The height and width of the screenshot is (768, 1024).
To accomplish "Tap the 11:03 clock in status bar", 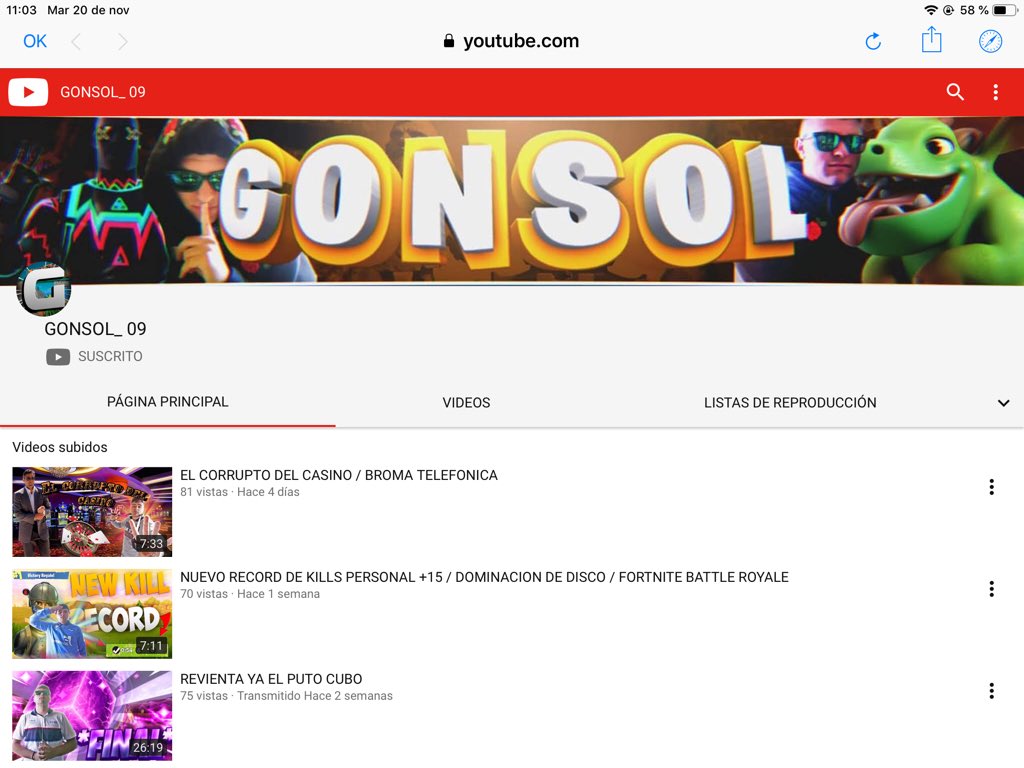I will pos(22,10).
